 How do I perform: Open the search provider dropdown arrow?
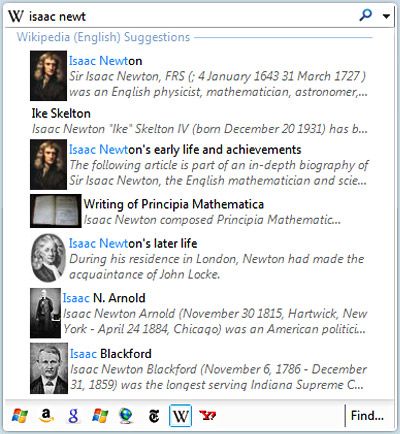coord(386,16)
